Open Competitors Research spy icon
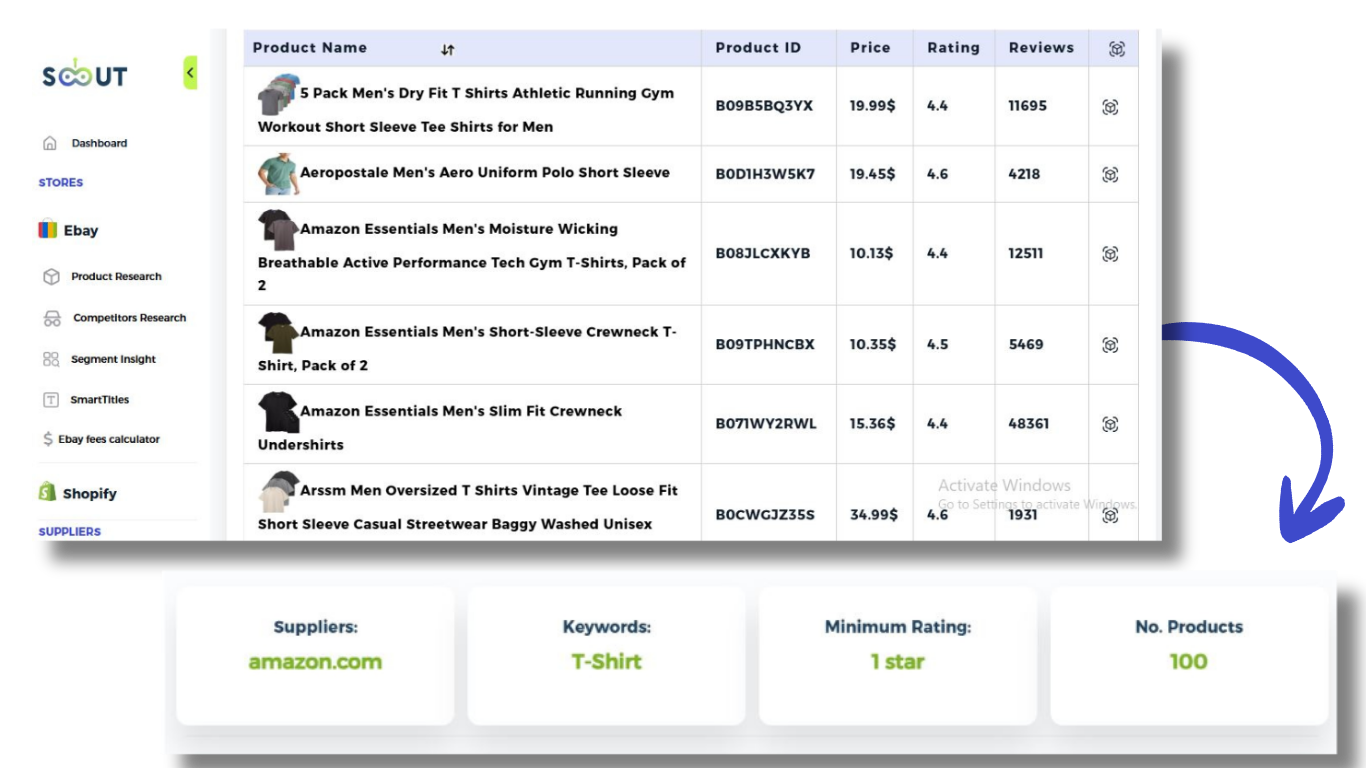This screenshot has height=768, width=1366. (x=52, y=318)
